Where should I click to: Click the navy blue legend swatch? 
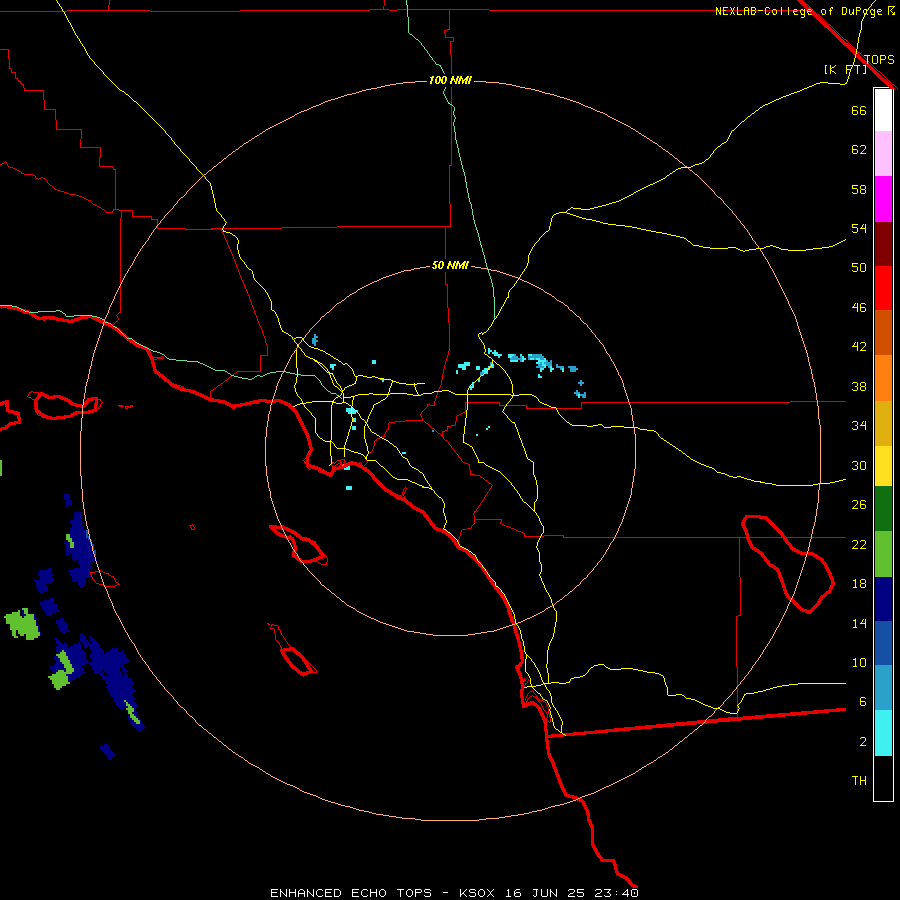point(883,599)
